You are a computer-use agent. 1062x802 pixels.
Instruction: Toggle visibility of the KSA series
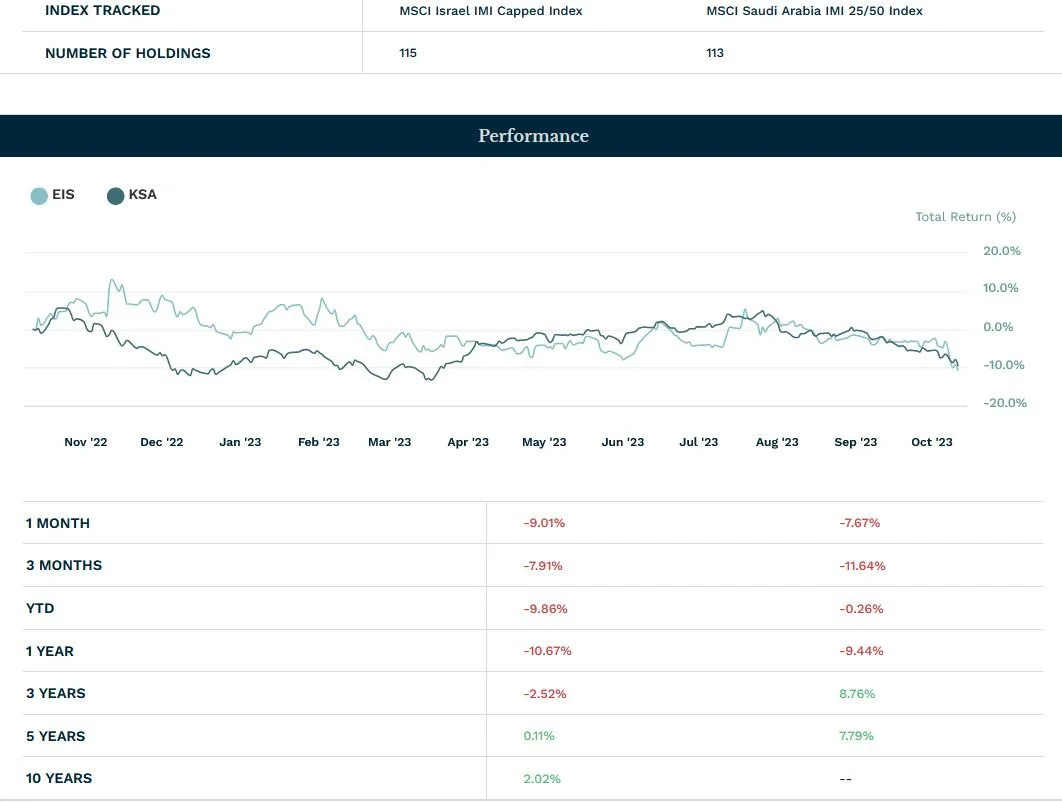tap(132, 195)
